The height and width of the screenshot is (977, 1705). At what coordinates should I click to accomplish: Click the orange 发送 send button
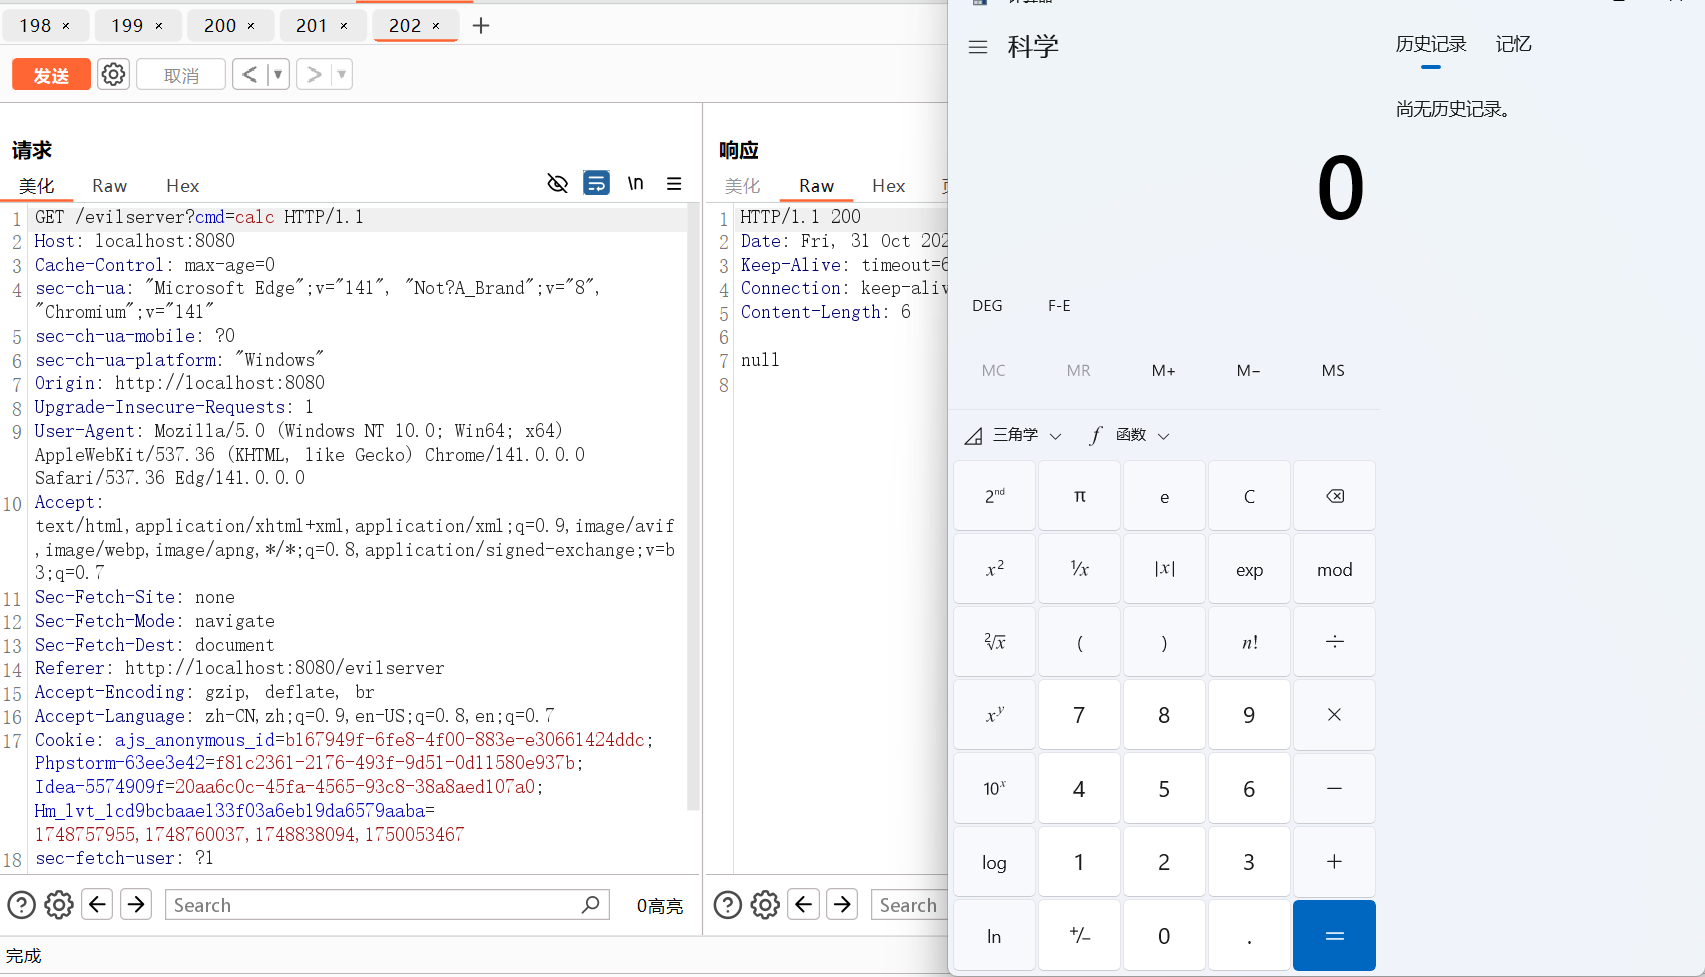(x=51, y=75)
